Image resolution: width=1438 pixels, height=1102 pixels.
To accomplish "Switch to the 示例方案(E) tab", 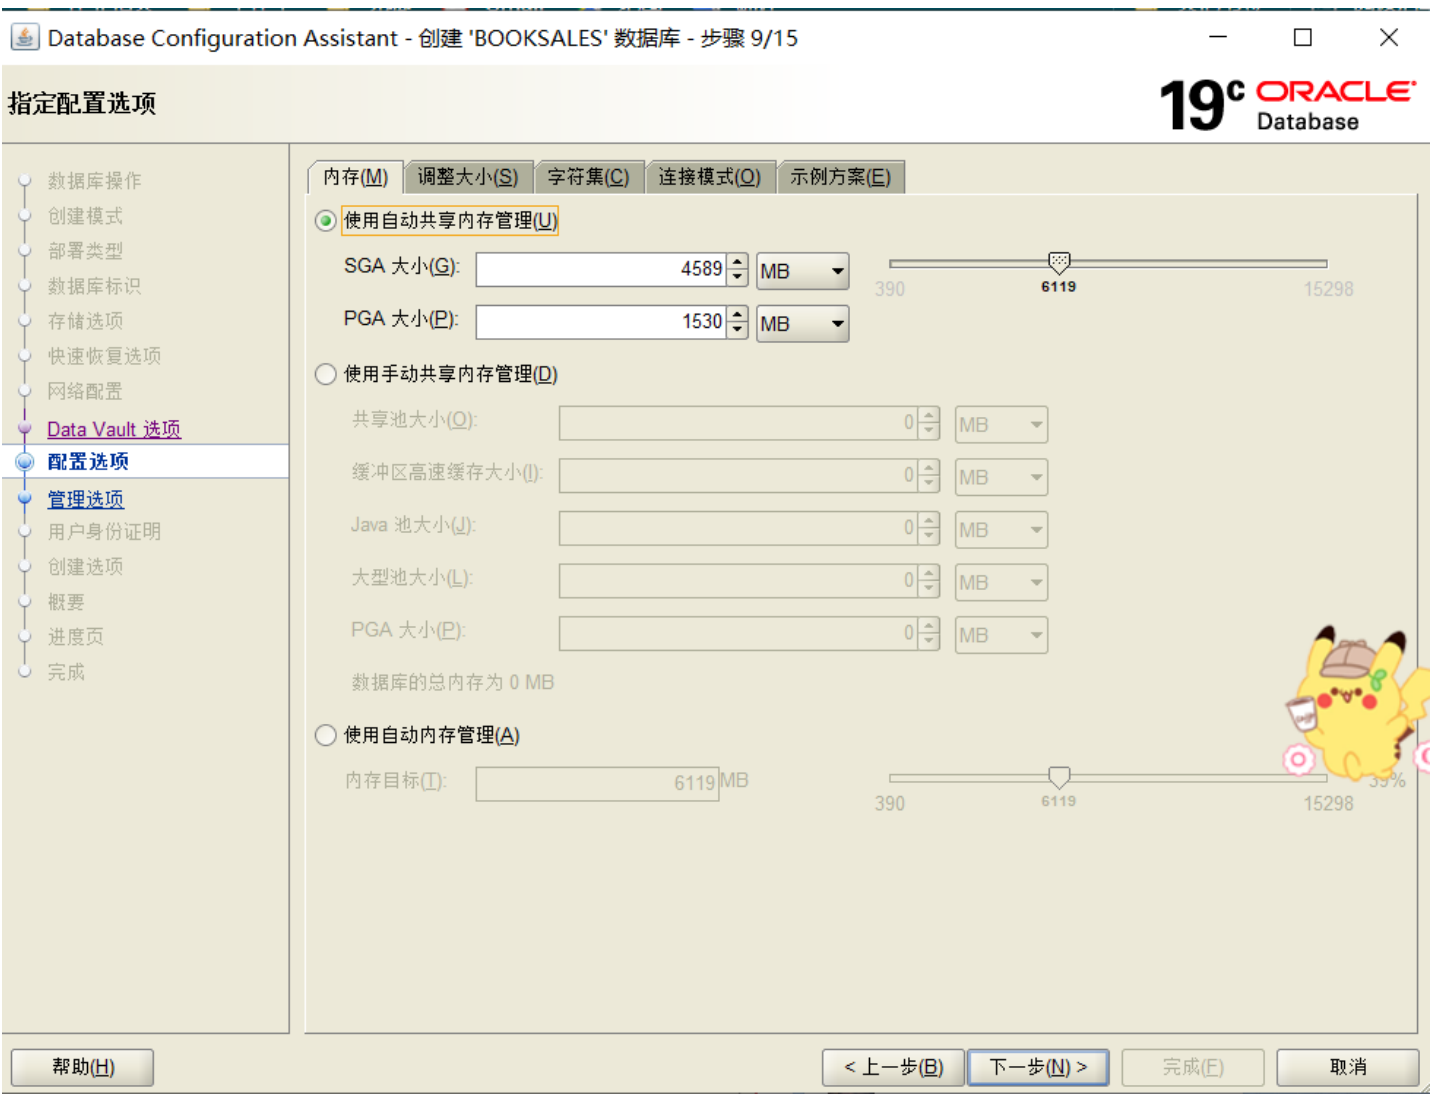I will pos(840,177).
